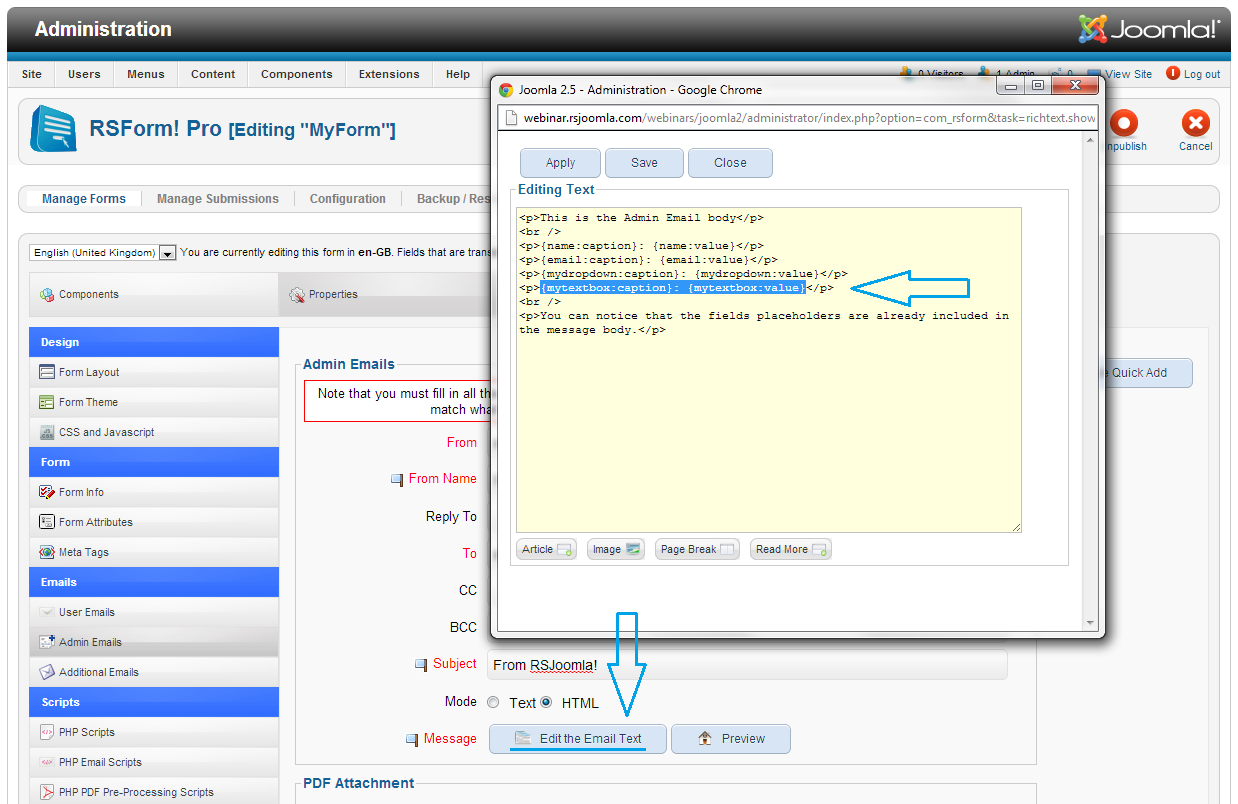Click the Article button below the editor
The image size is (1238, 804).
(x=546, y=549)
